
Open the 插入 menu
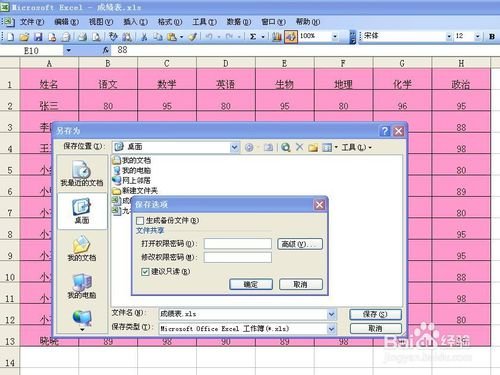click(135, 22)
